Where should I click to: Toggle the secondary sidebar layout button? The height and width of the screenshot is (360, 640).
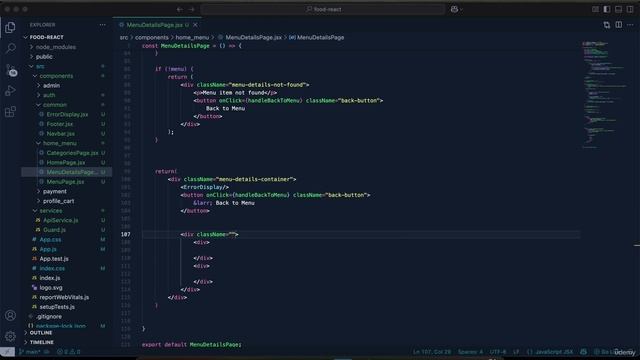pos(630,9)
